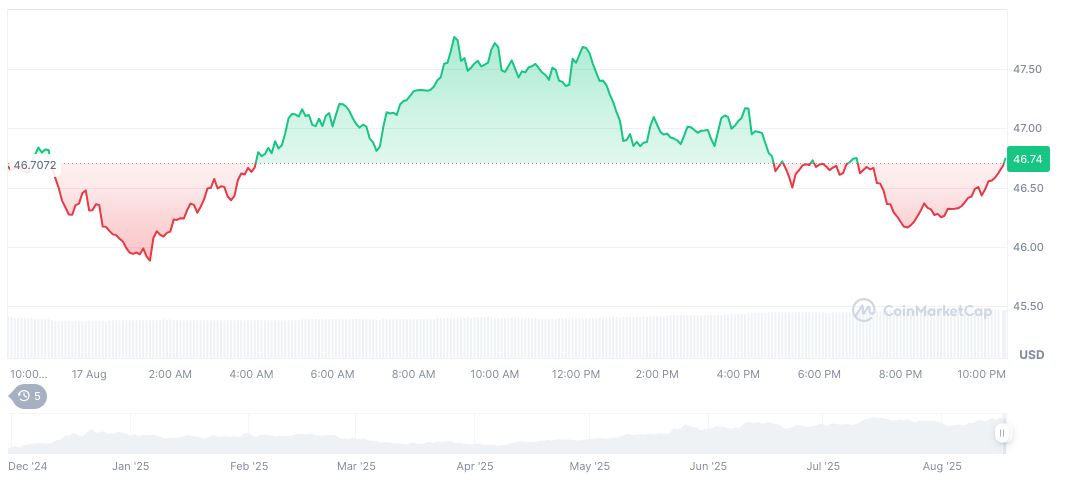Select Jul '25 on the range navigator
The image size is (1072, 477).
(823, 466)
